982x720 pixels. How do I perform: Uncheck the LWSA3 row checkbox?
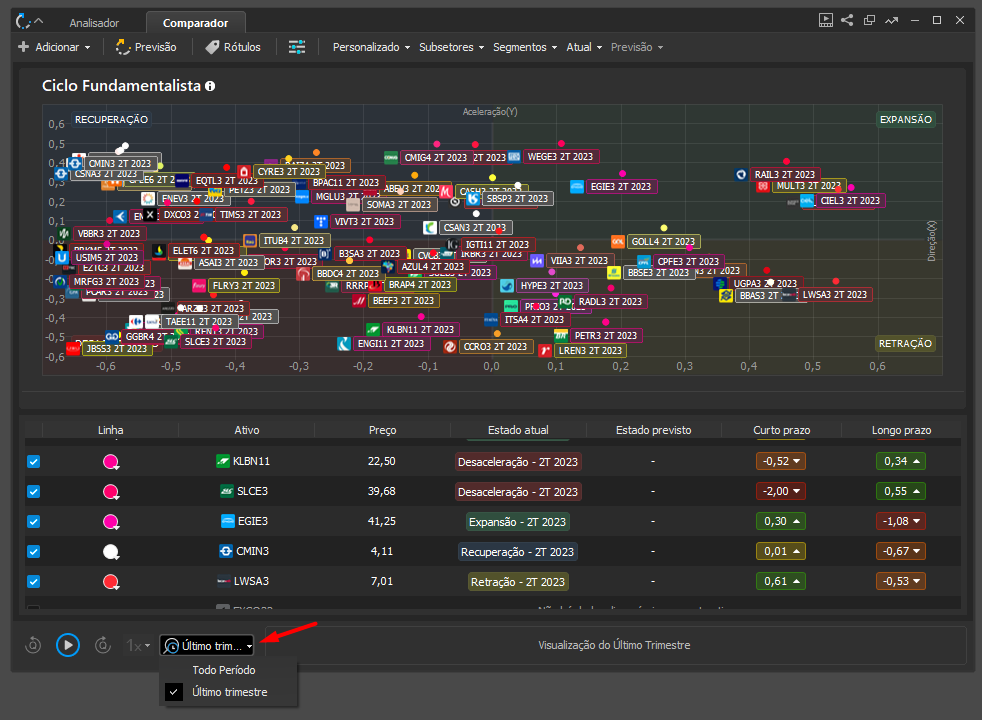point(34,582)
